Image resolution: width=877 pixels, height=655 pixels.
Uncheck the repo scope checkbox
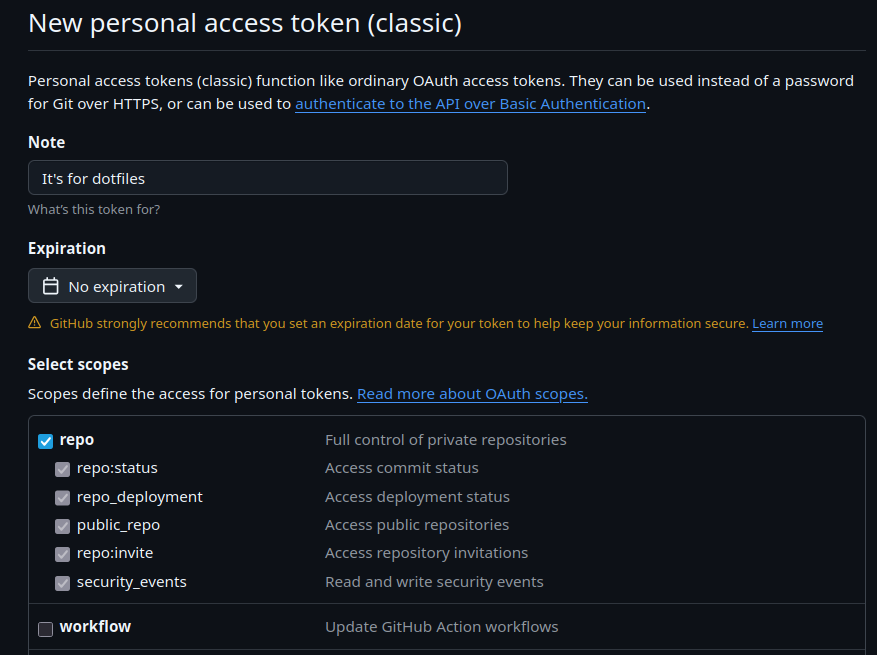tap(46, 441)
